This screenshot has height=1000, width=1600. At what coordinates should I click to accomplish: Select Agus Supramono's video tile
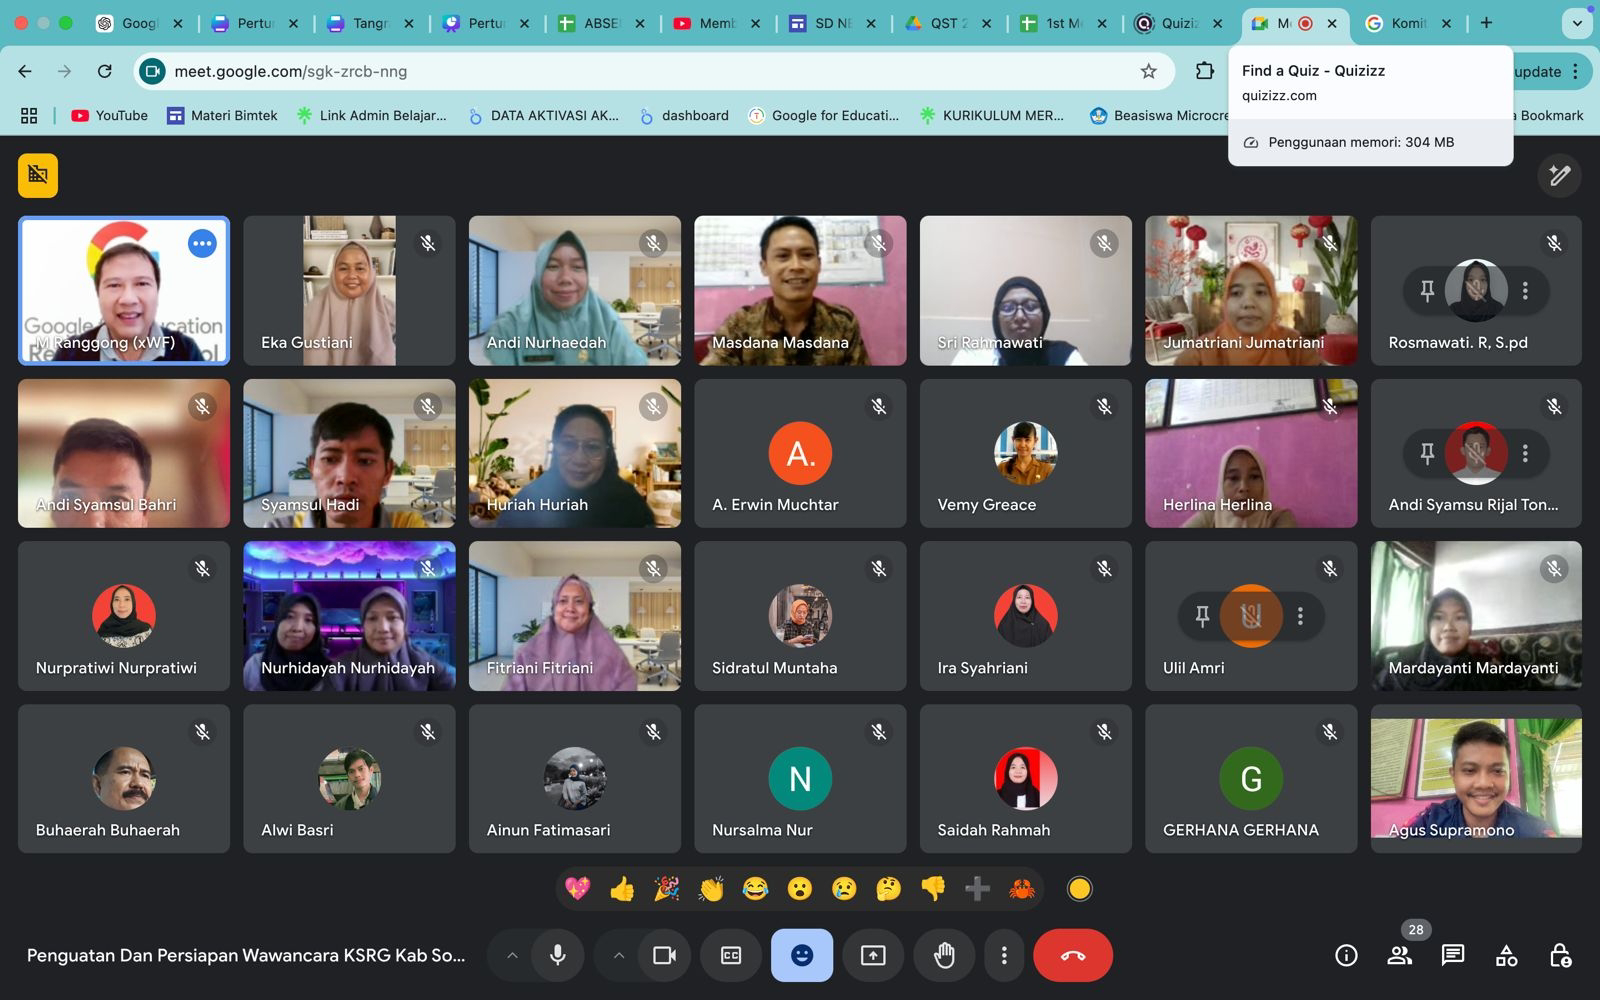point(1476,778)
